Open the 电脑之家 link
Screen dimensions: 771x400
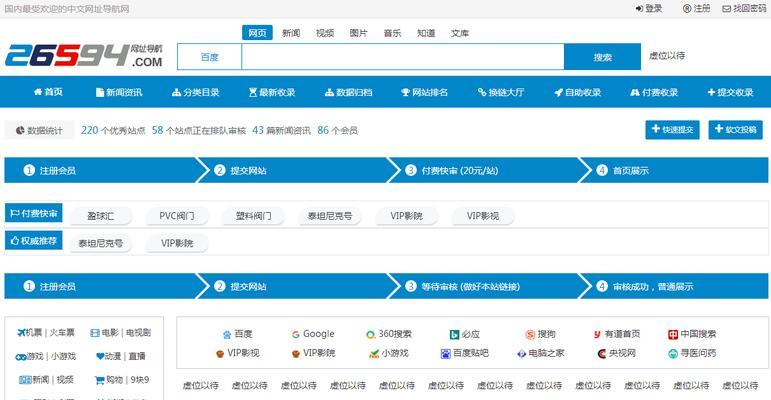click(540, 353)
